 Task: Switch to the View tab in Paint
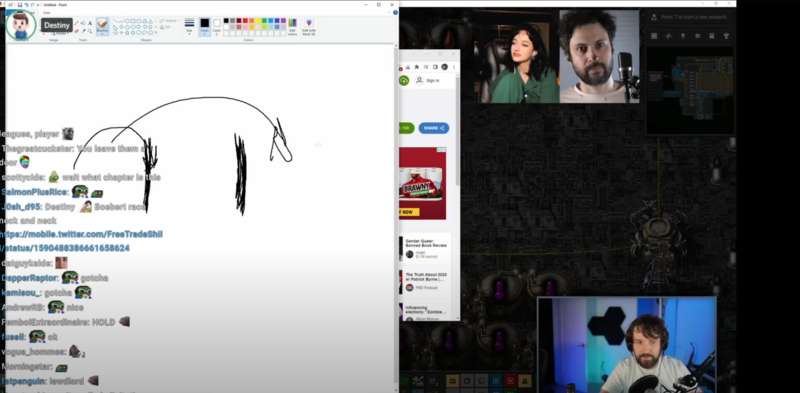tap(46, 12)
